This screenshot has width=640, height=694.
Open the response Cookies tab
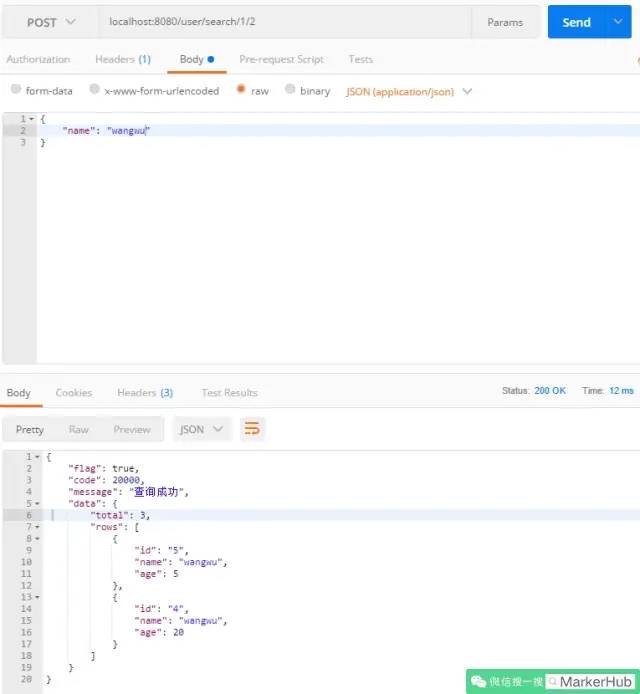click(x=74, y=393)
